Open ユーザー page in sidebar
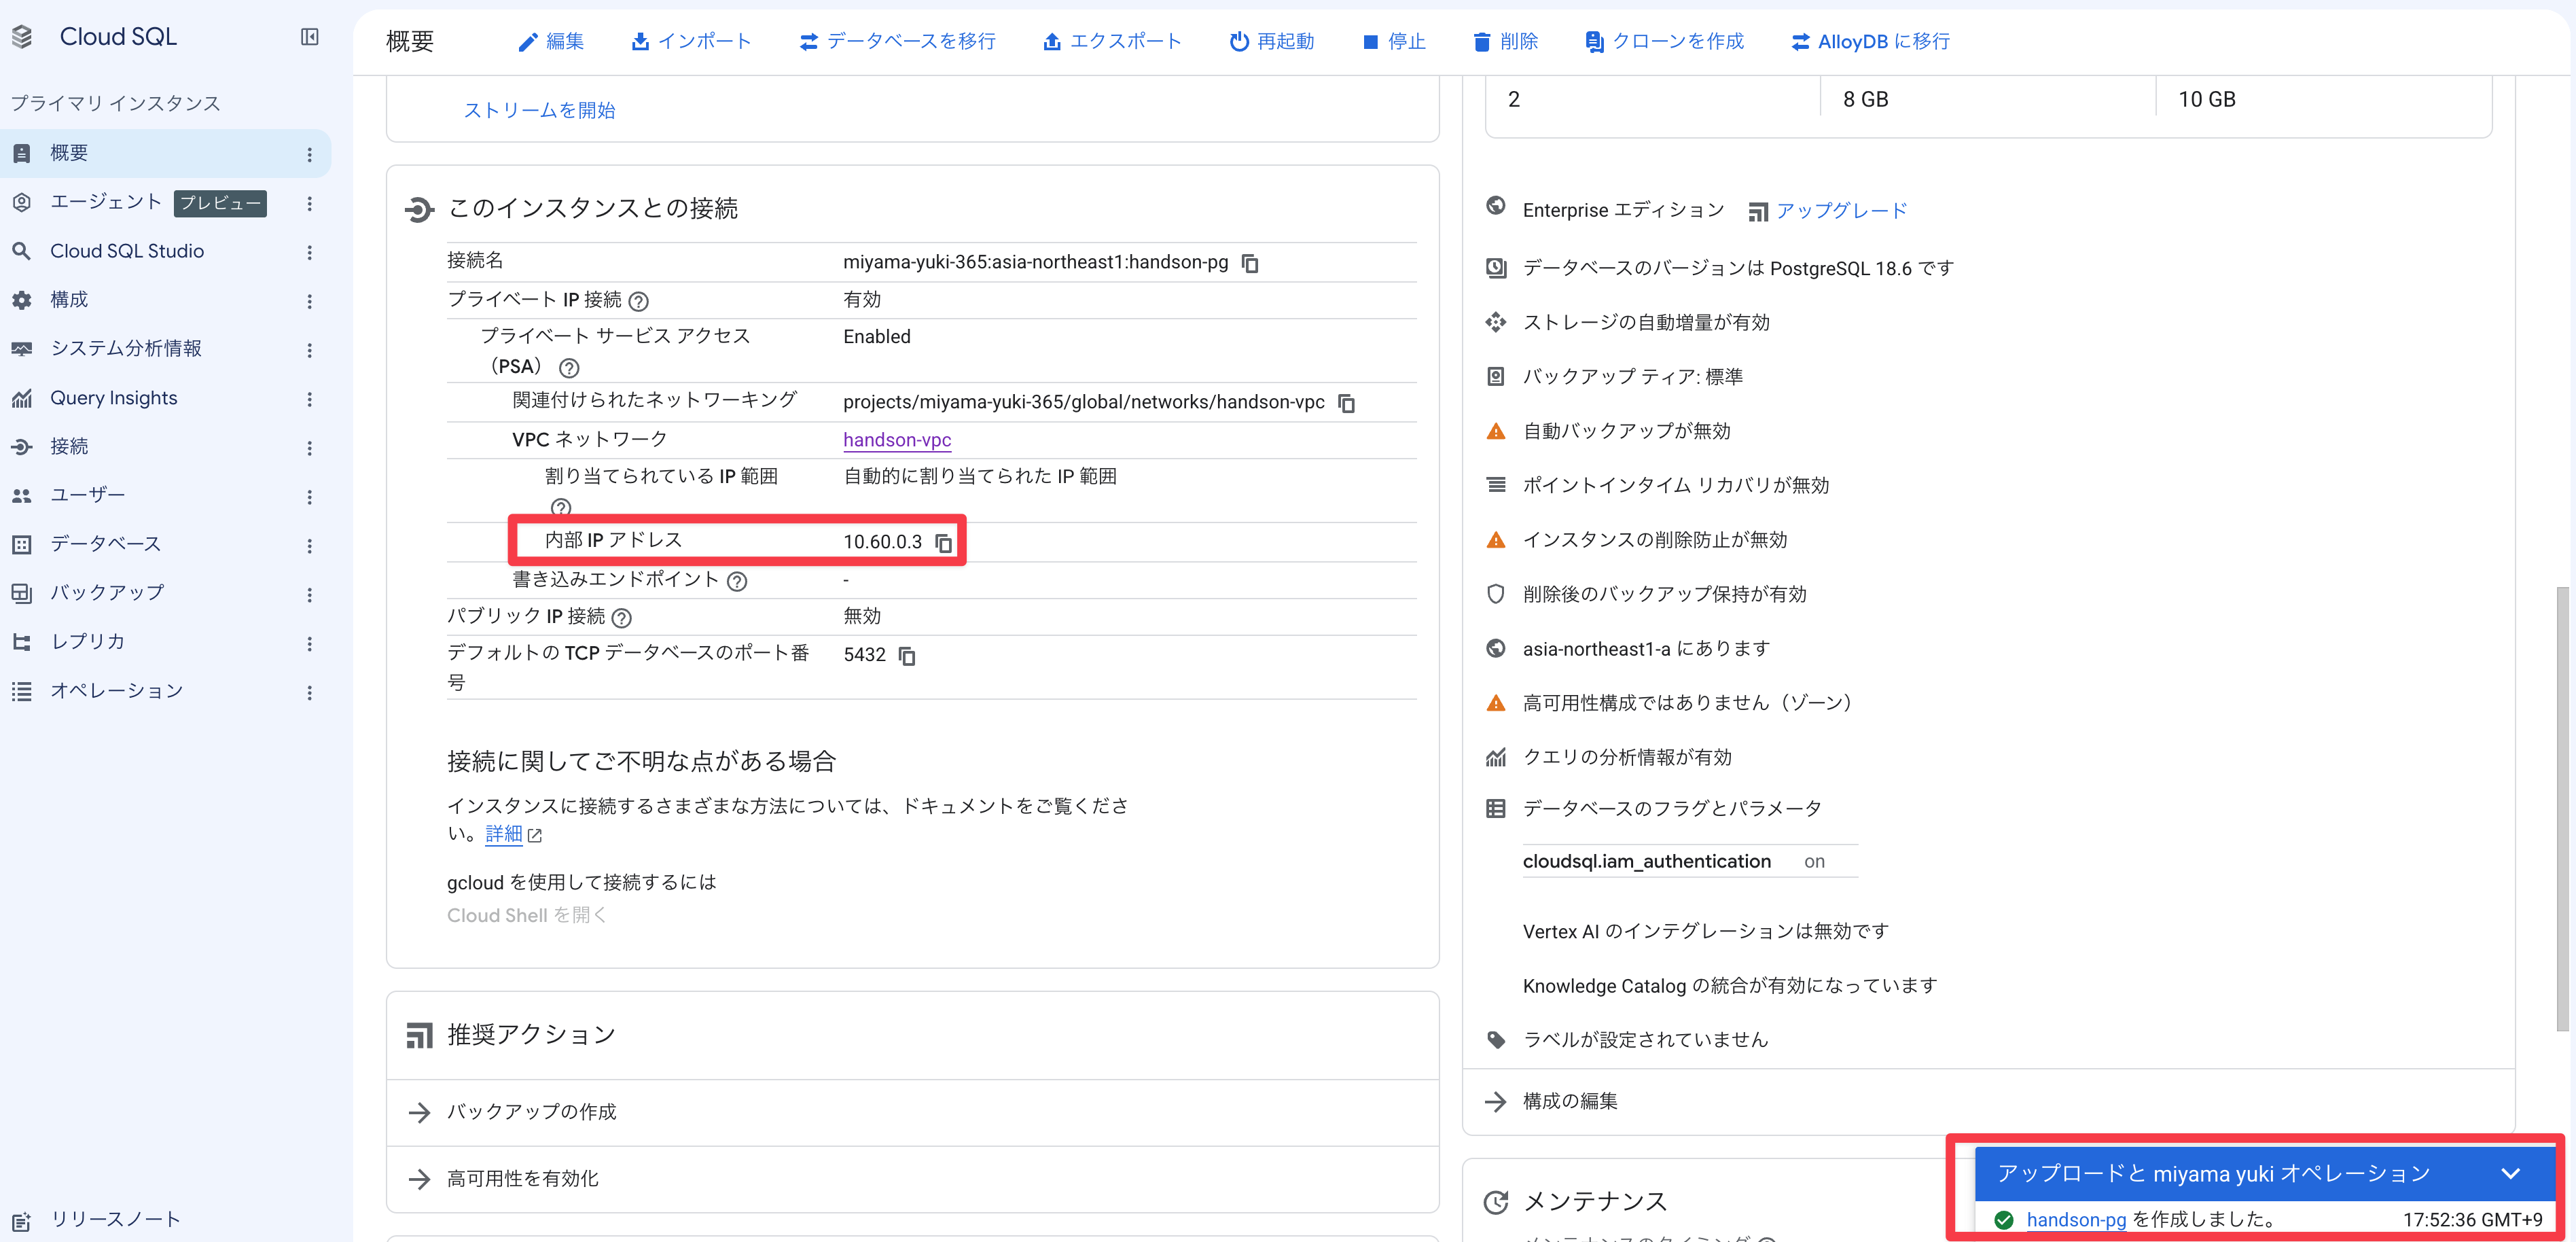 [x=165, y=496]
